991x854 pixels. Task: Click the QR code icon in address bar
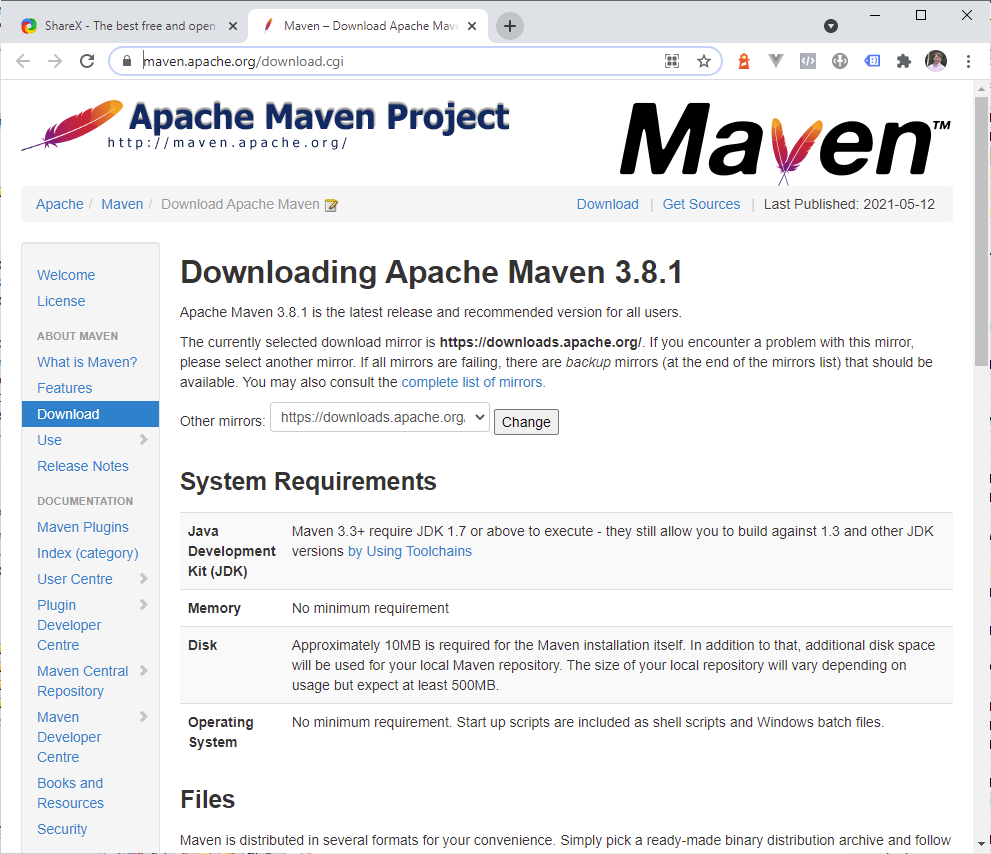coord(673,61)
